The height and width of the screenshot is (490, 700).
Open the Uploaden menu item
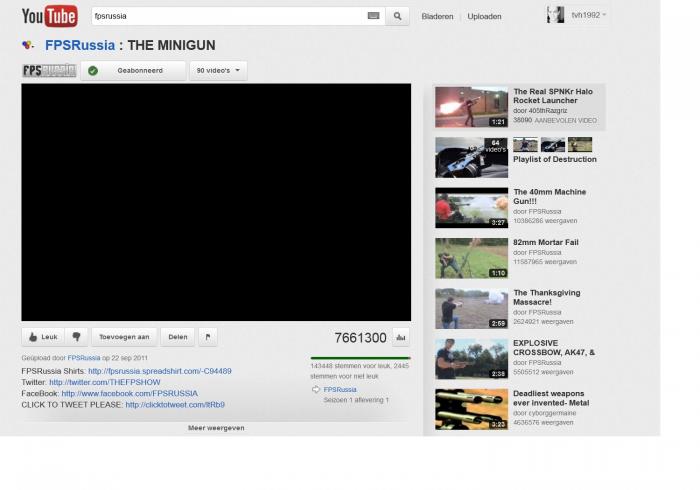pyautogui.click(x=484, y=17)
